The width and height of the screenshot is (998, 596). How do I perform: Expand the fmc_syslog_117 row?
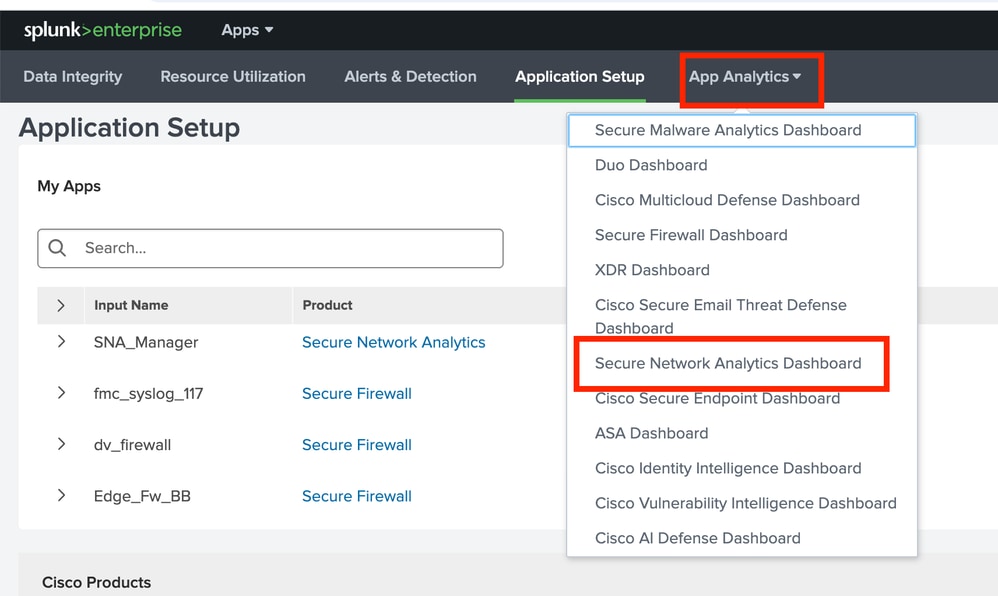(61, 393)
